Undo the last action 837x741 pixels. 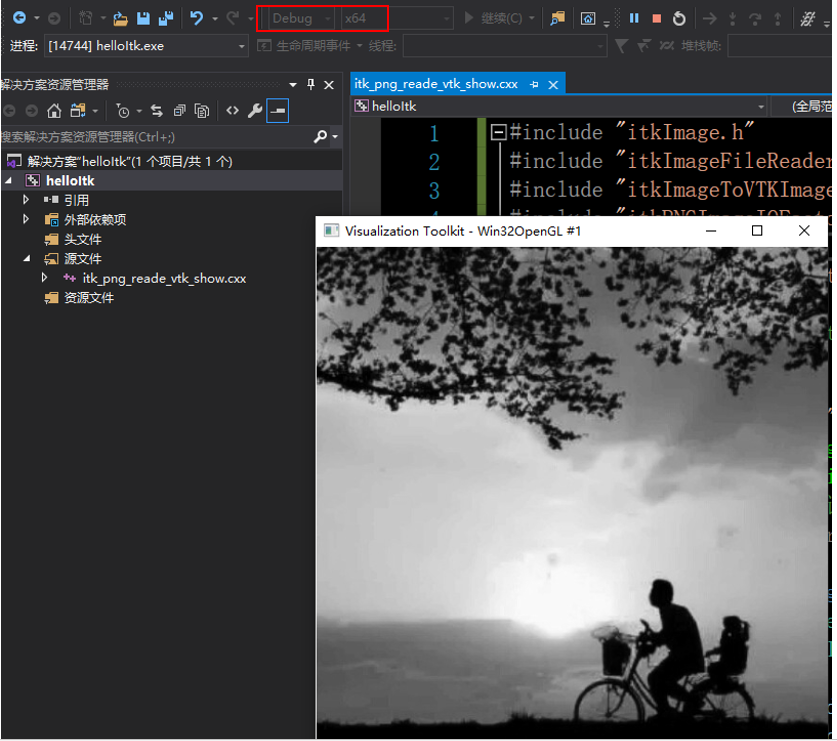[x=196, y=18]
